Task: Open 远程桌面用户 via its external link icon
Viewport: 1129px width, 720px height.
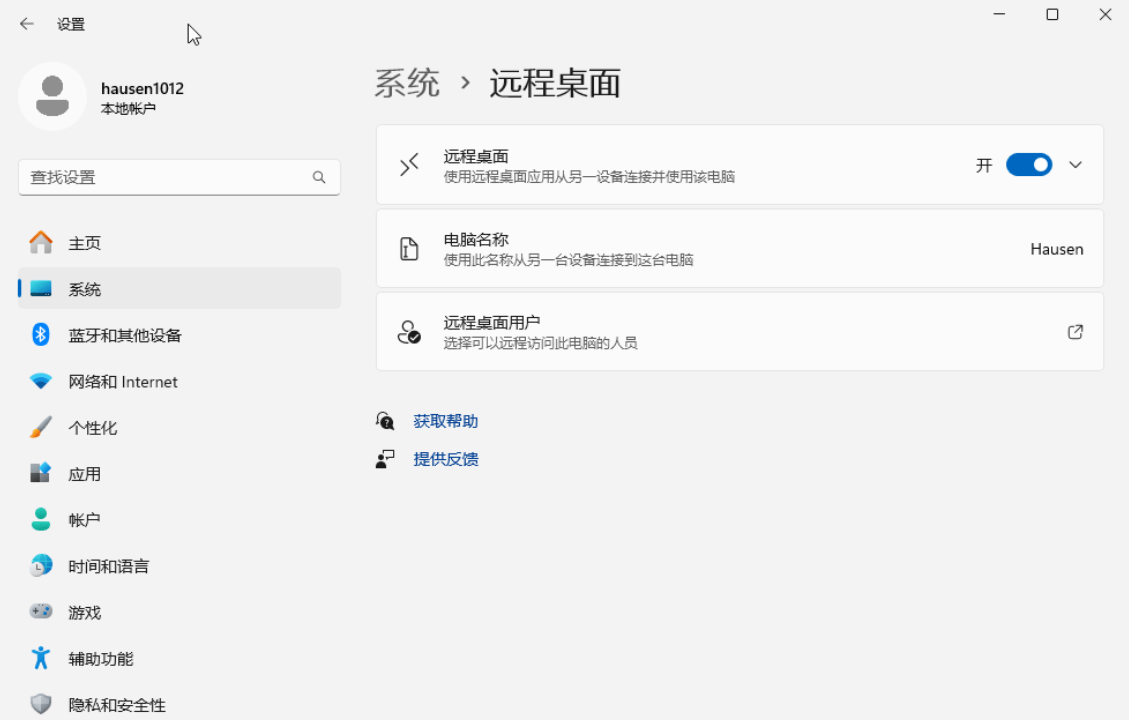Action: [1075, 331]
